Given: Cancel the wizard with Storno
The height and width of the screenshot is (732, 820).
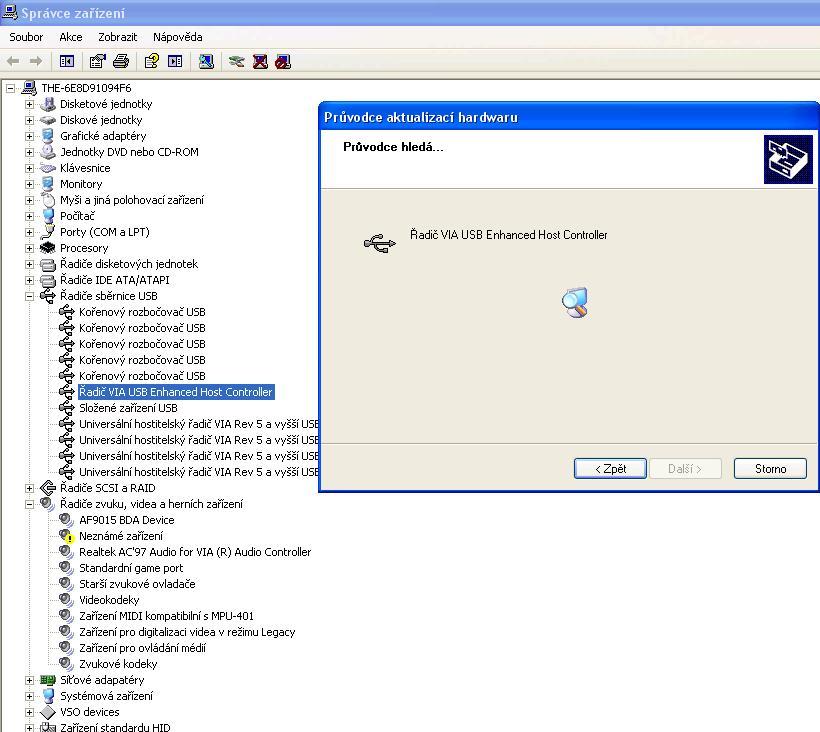Looking at the screenshot, I should click(x=770, y=468).
